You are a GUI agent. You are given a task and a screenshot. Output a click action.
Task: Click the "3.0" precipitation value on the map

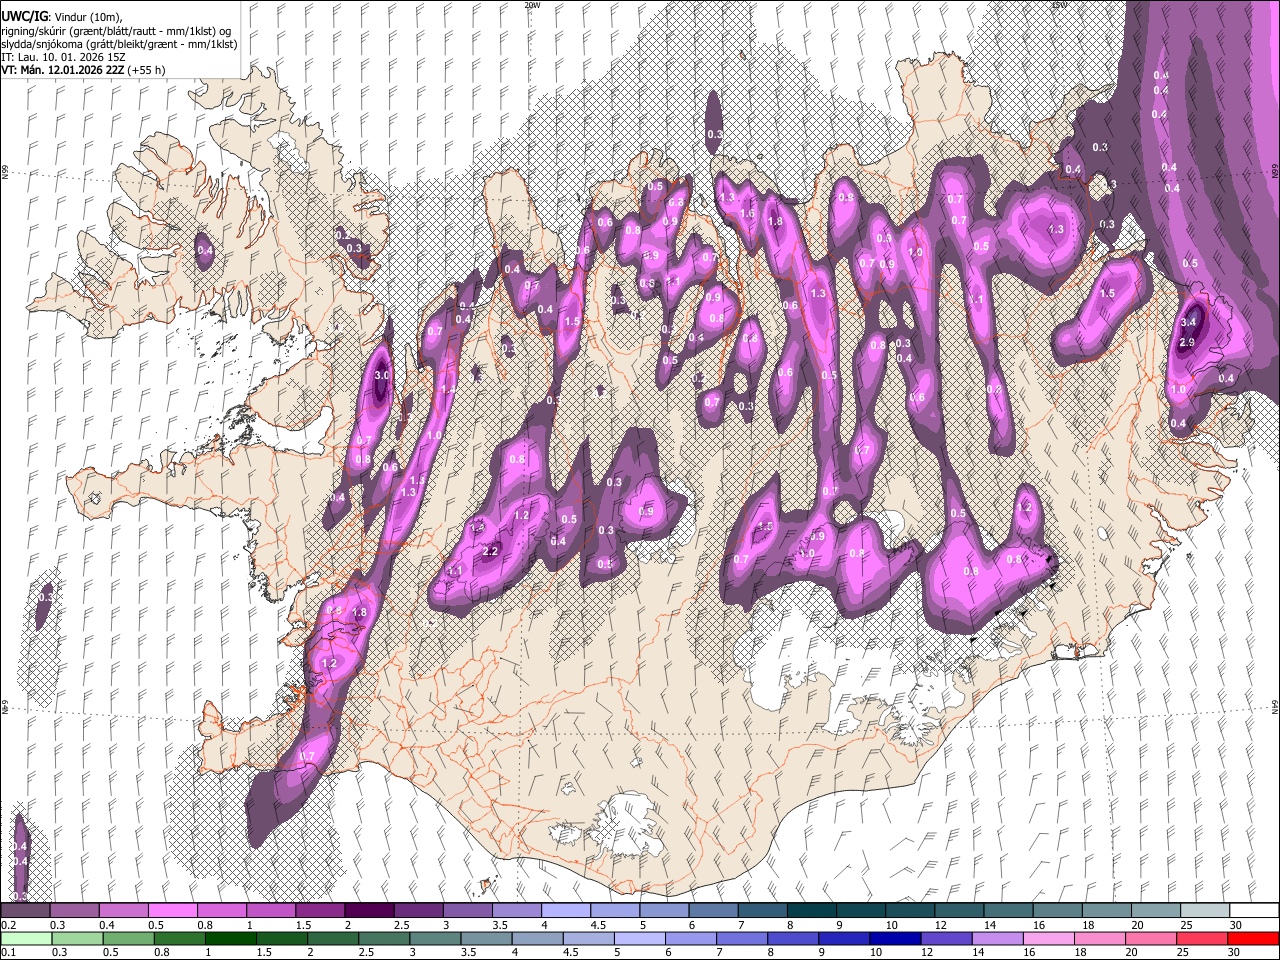pos(381,376)
